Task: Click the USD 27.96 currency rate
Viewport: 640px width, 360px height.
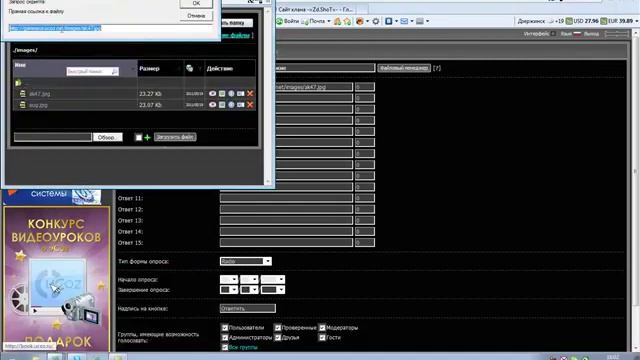Action: [582, 21]
